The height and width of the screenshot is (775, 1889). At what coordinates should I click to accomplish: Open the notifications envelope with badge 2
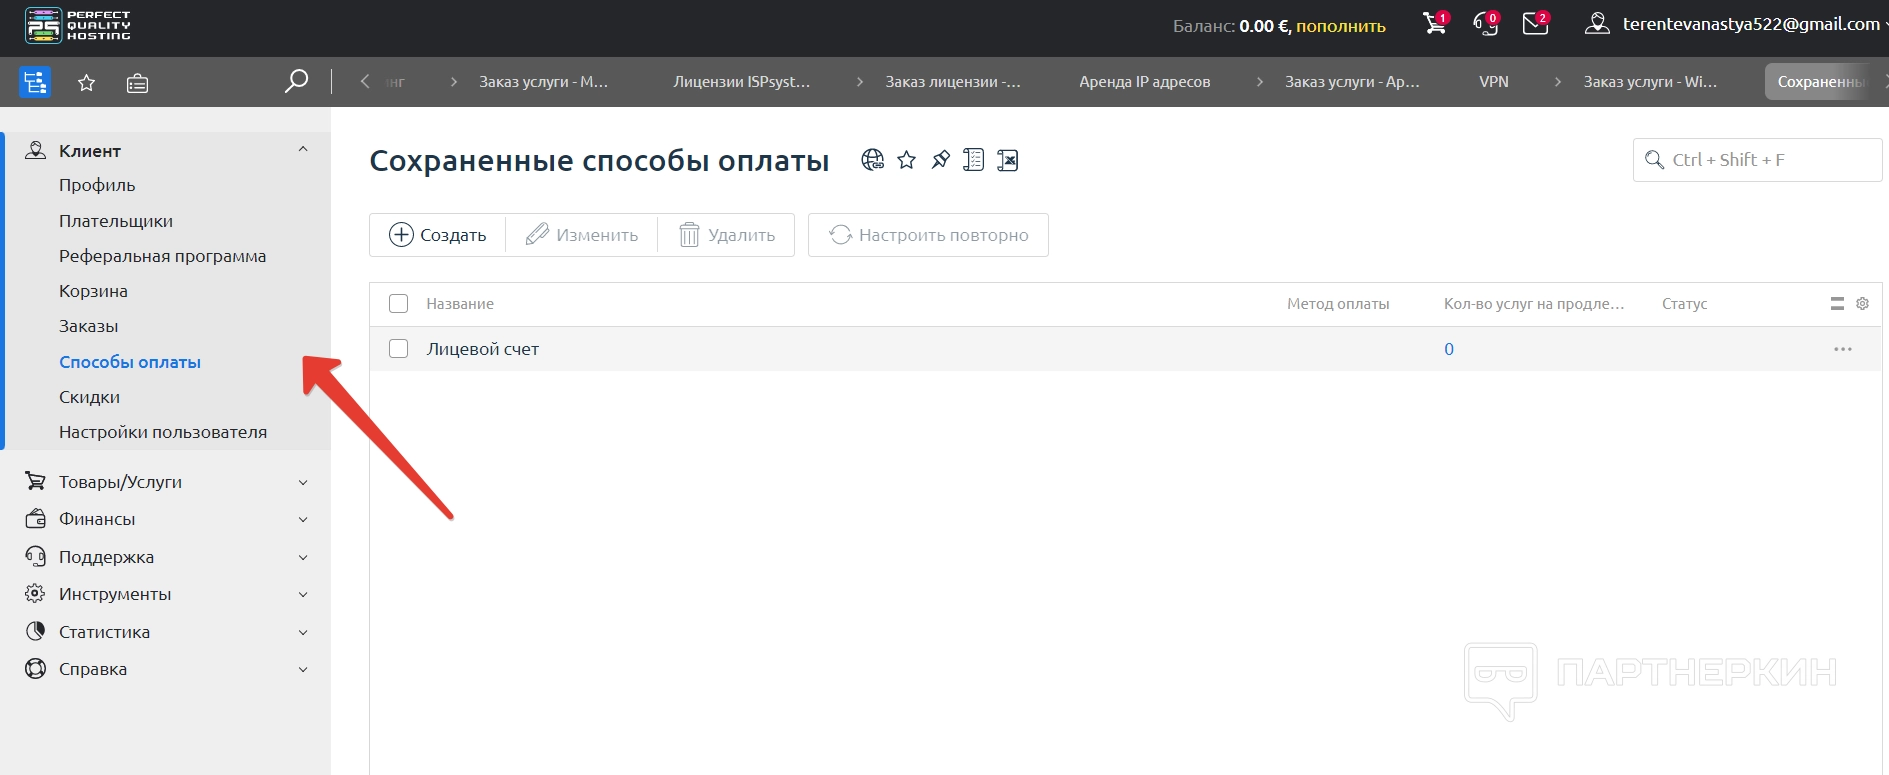click(1536, 23)
